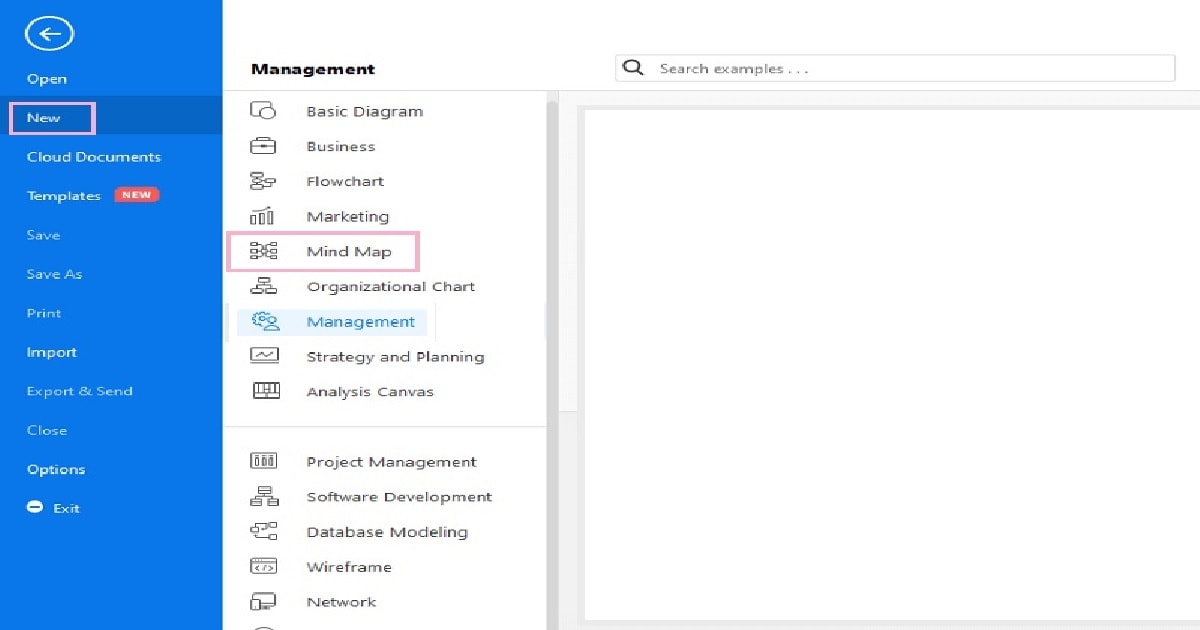
Task: Open Cloud Documents in sidebar
Action: point(93,157)
